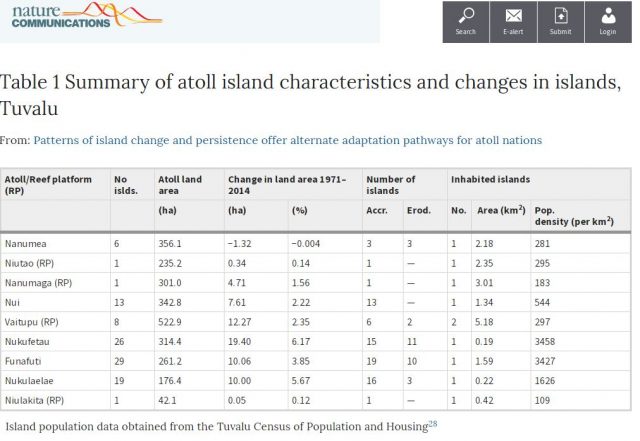The height and width of the screenshot is (441, 640).
Task: Click the Search magnifier icon
Action: (466, 16)
